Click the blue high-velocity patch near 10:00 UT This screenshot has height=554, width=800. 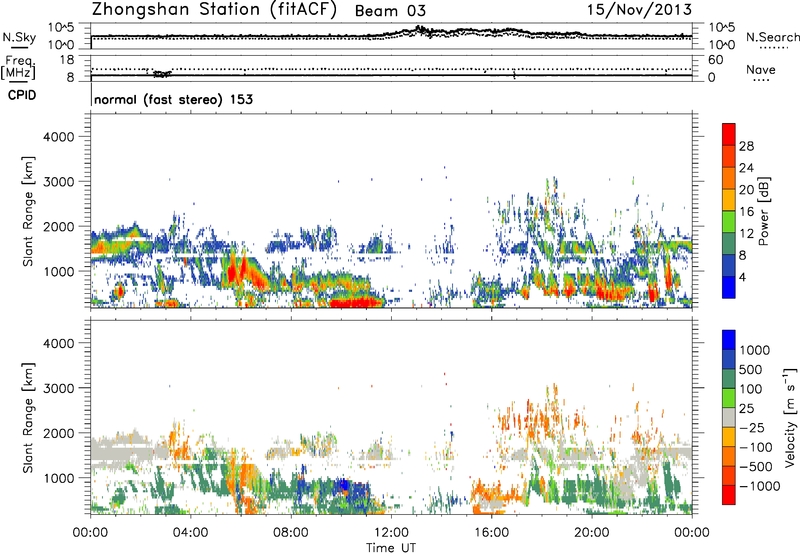(344, 484)
